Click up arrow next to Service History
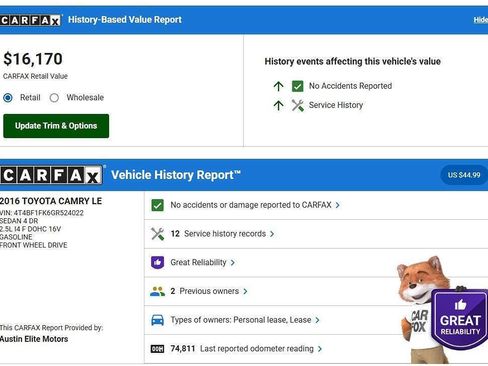This screenshot has height=366, width=488. tap(278, 105)
